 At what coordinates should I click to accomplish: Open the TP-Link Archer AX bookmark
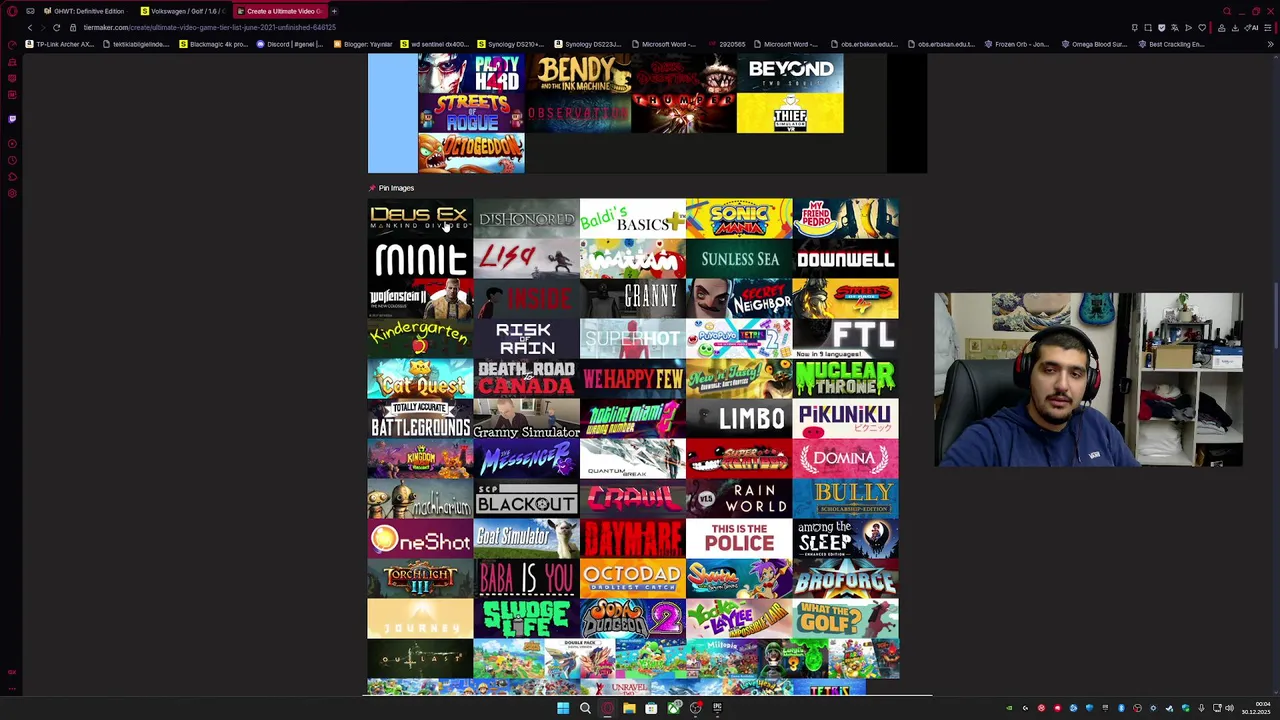59,44
